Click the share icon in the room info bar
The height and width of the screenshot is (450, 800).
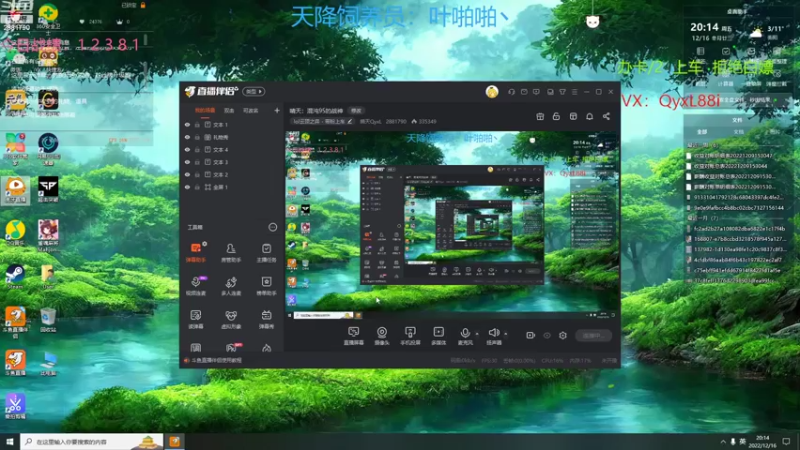tap(606, 116)
